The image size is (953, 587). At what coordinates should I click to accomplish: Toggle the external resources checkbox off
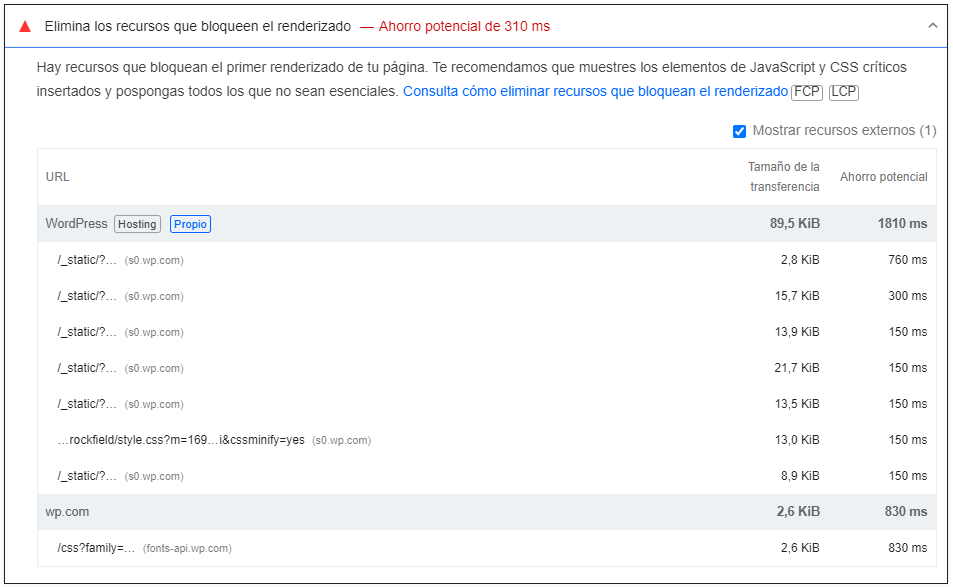(x=741, y=131)
